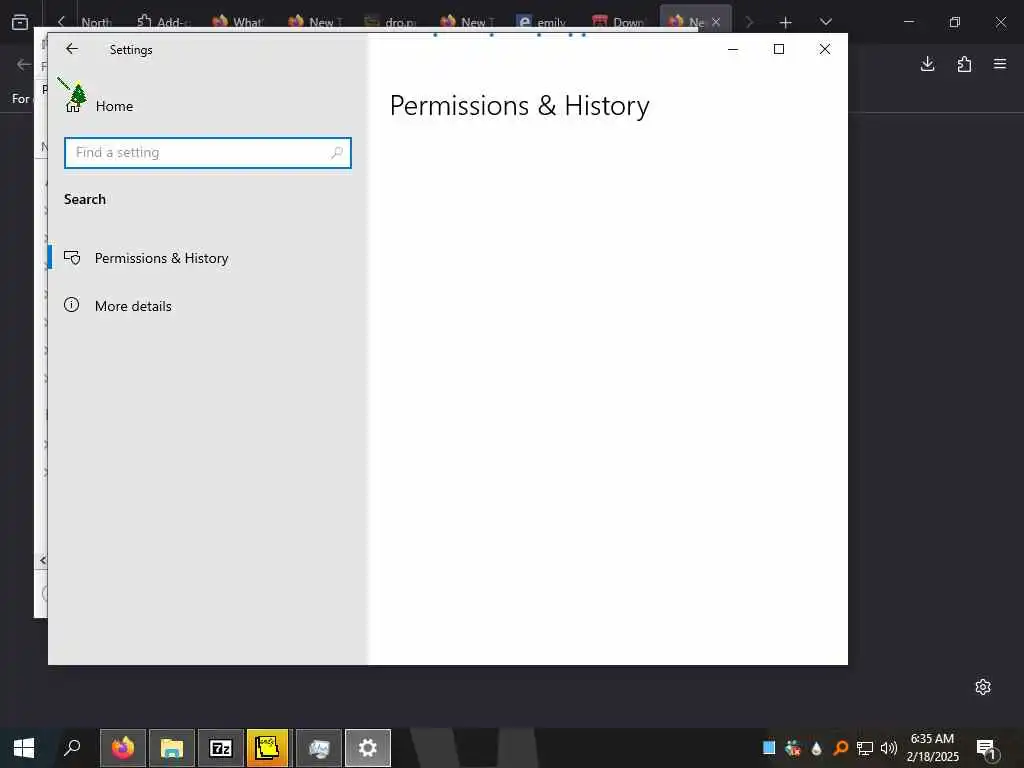Open the new tab customize gear
Screen dimensions: 1024x768
pyautogui.click(x=983, y=686)
